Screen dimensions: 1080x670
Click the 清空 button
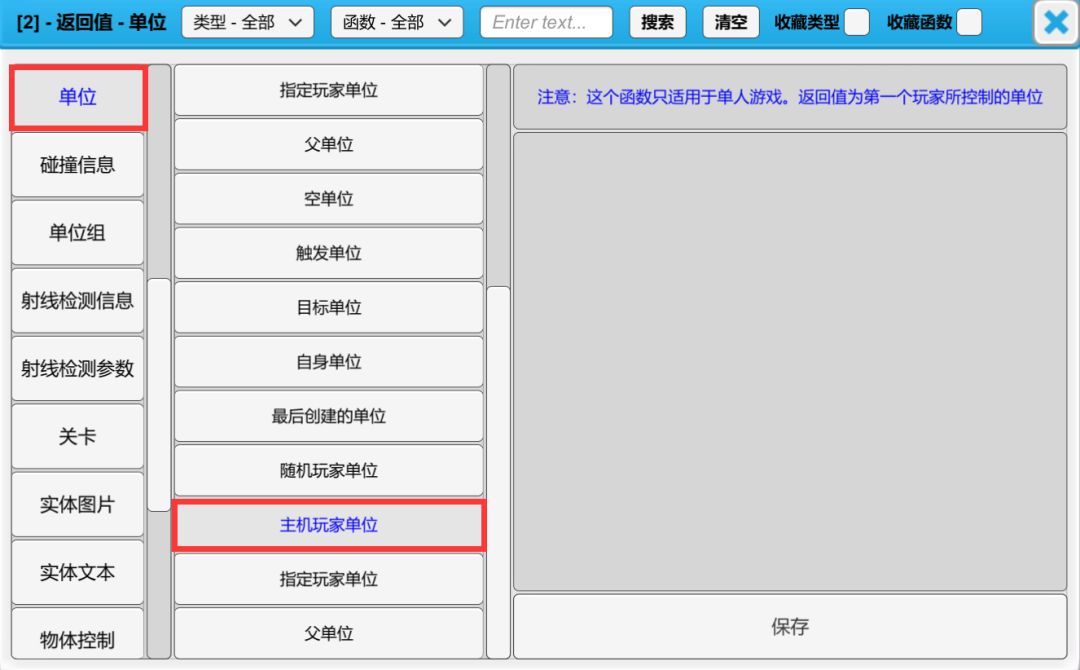click(x=731, y=22)
